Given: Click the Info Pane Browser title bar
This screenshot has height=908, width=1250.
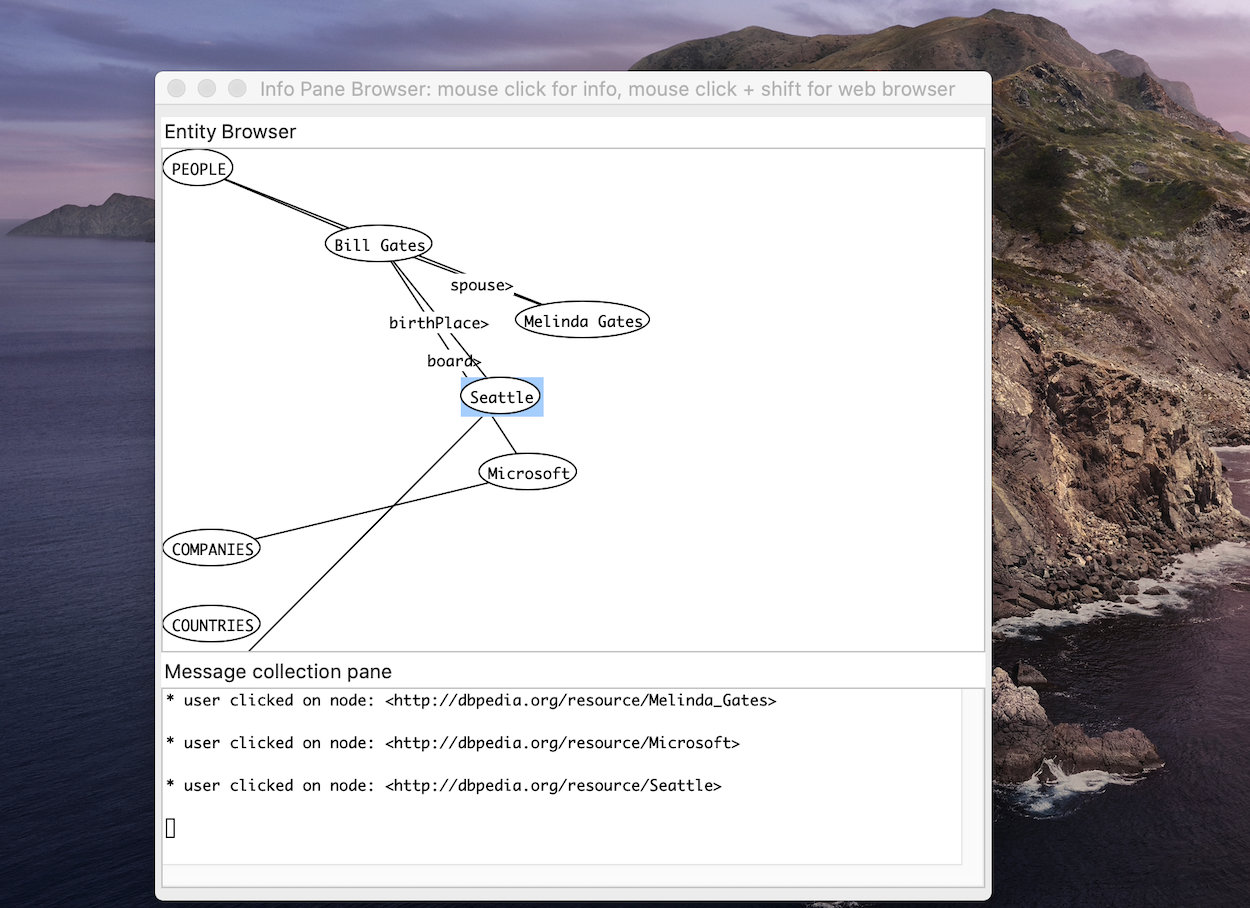Looking at the screenshot, I should pos(607,89).
